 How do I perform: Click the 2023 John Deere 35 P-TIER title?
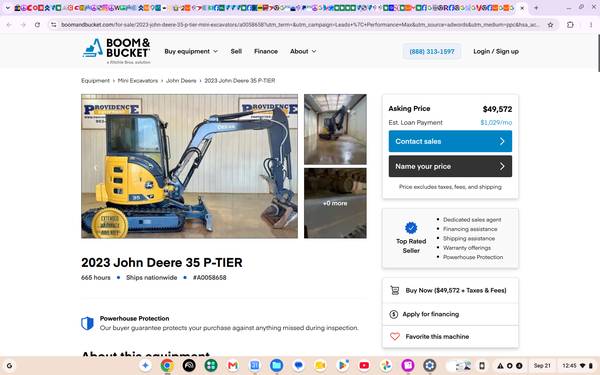tap(161, 262)
